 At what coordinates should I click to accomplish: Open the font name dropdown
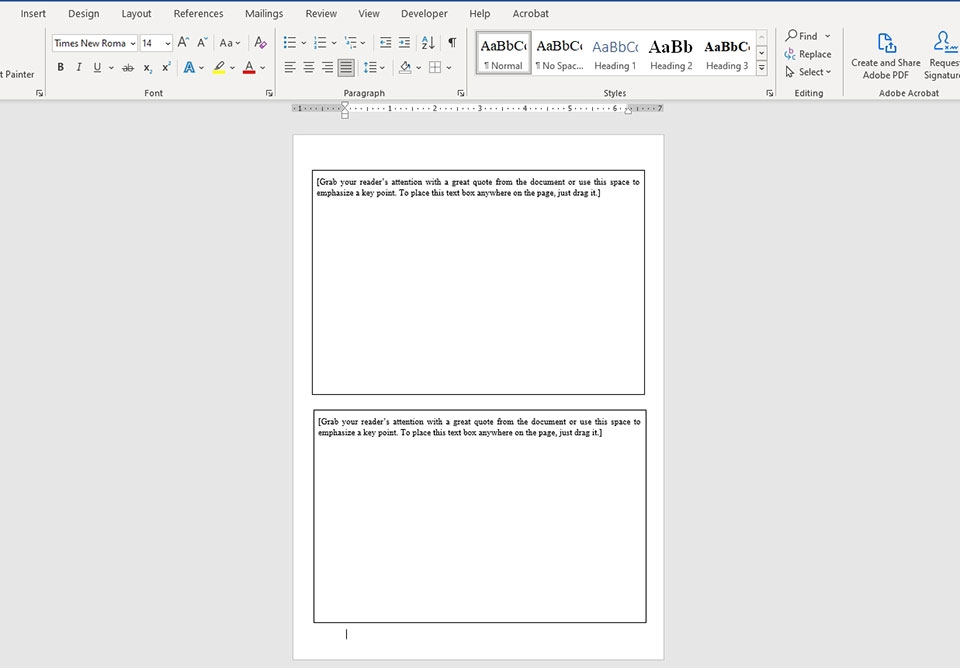tap(133, 44)
